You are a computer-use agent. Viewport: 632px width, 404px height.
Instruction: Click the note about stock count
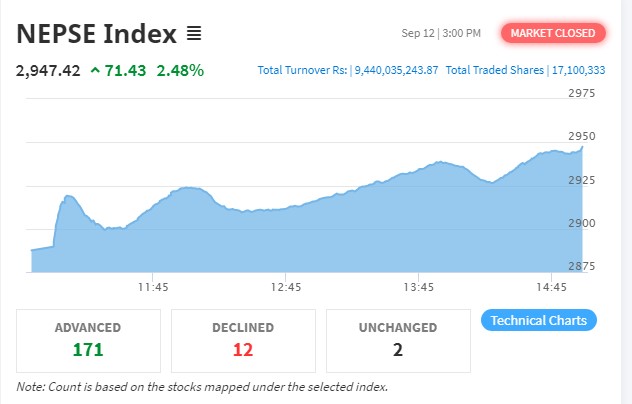point(202,387)
